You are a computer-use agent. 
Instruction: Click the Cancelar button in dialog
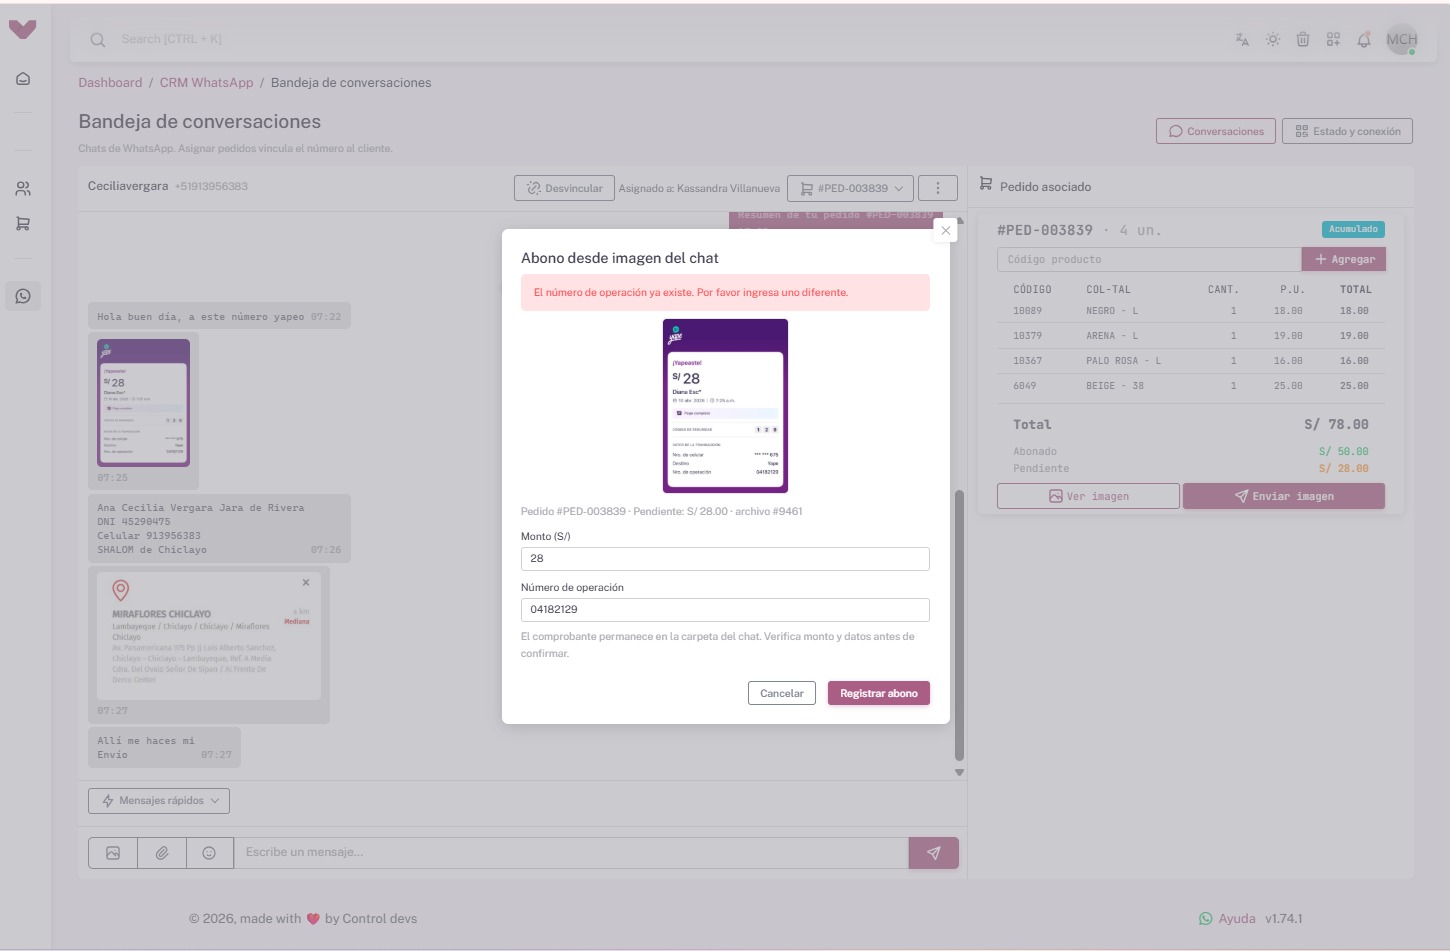tap(781, 693)
